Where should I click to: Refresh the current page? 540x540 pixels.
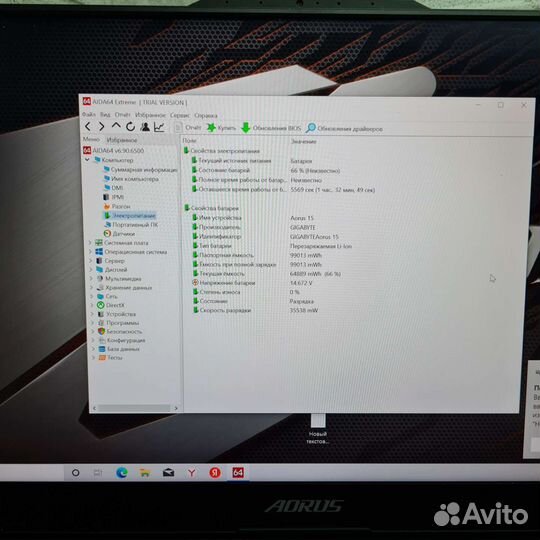130,127
